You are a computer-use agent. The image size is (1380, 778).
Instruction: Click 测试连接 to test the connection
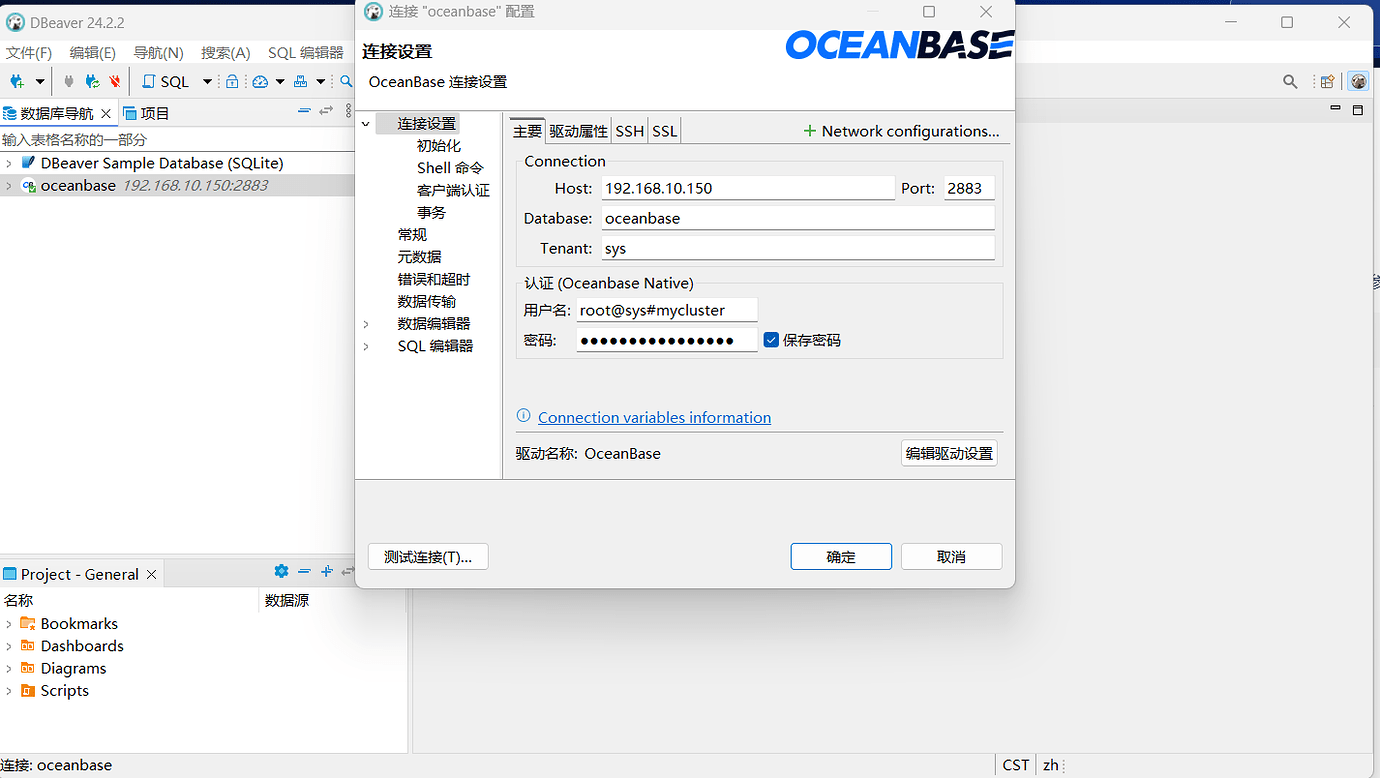[428, 556]
